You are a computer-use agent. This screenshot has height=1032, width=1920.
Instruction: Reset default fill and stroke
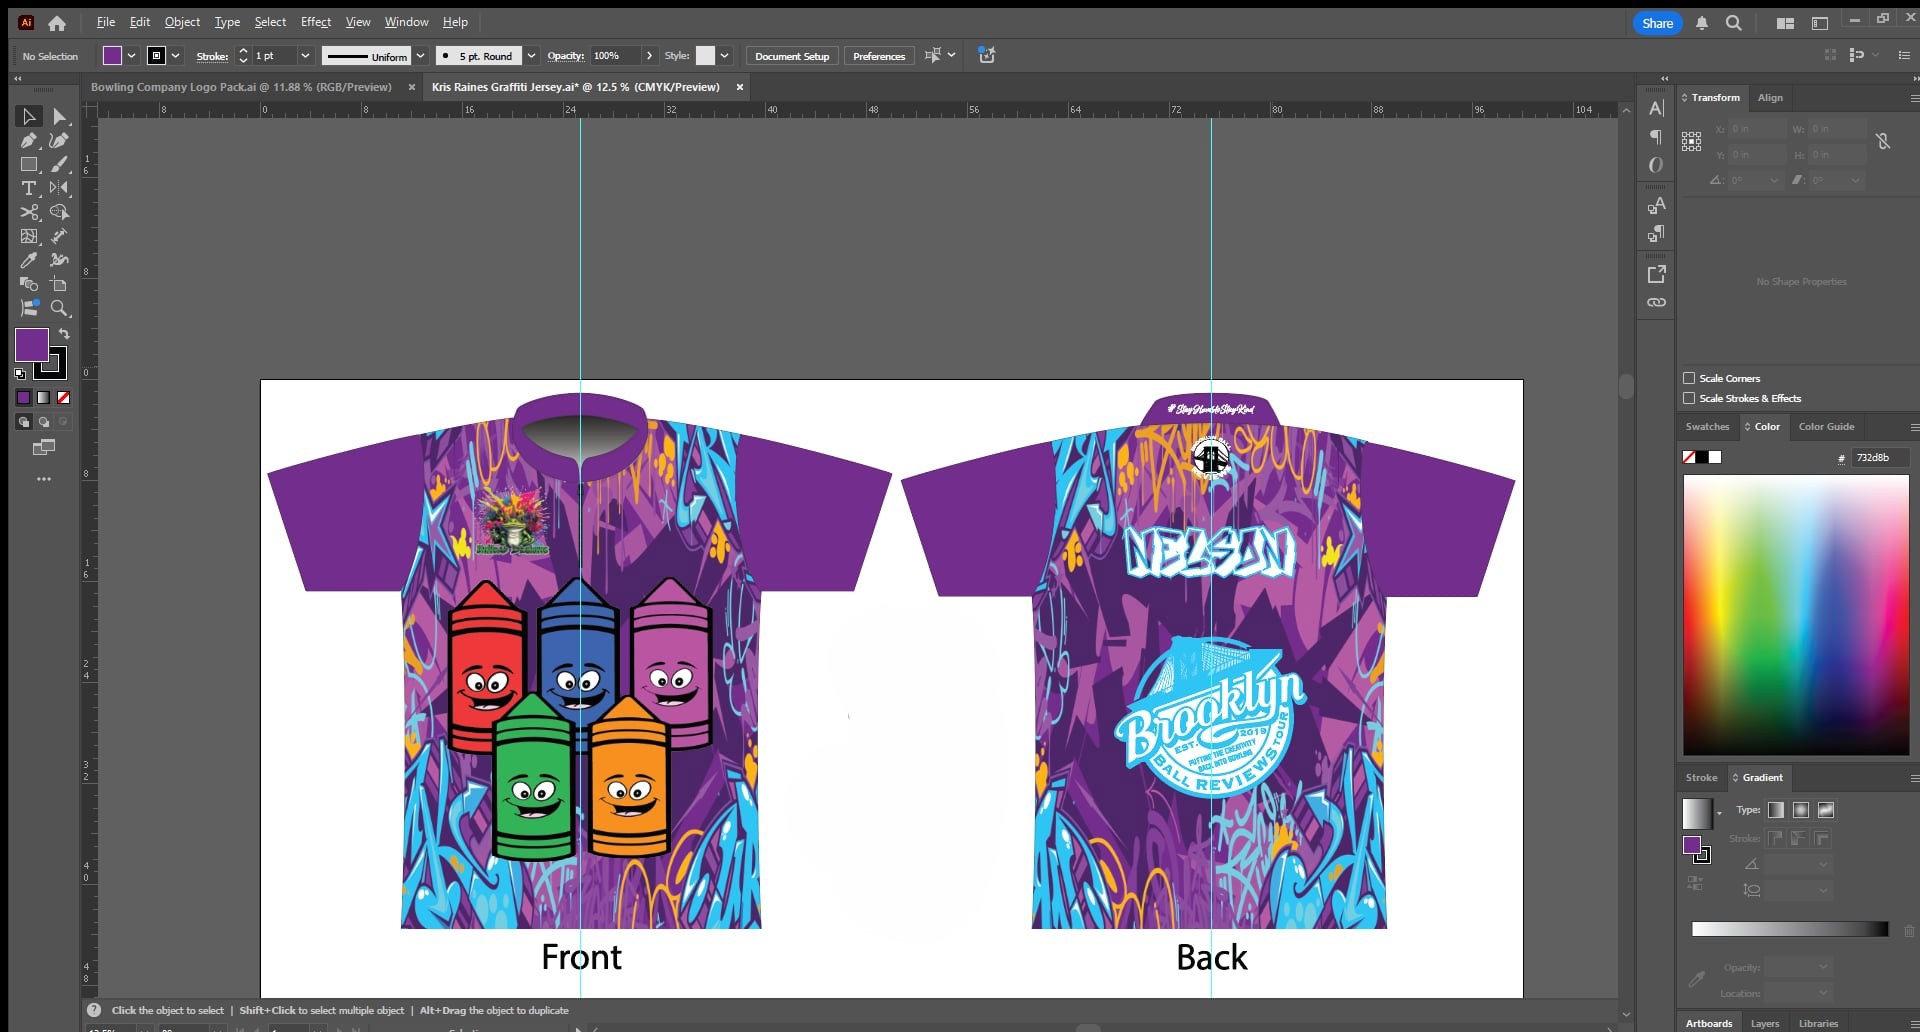20,373
